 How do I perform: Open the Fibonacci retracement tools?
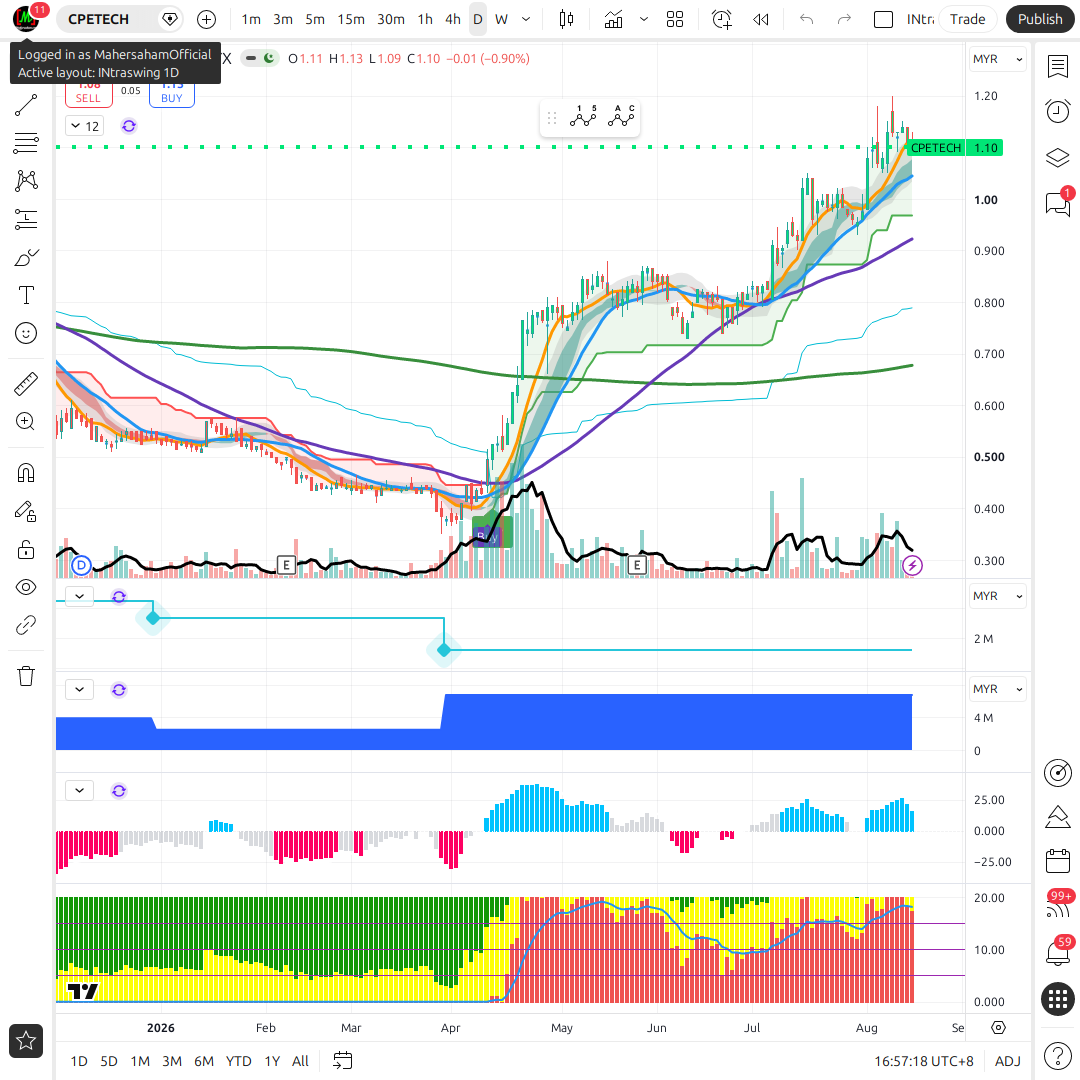26,143
